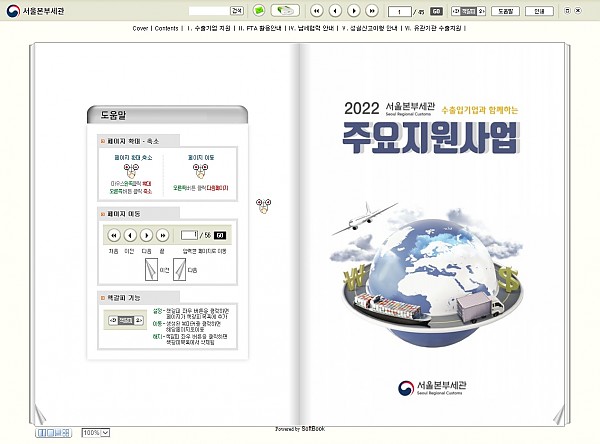Click the Powered by SoftBook link
Viewport: 600px width, 444px height.
(300, 429)
